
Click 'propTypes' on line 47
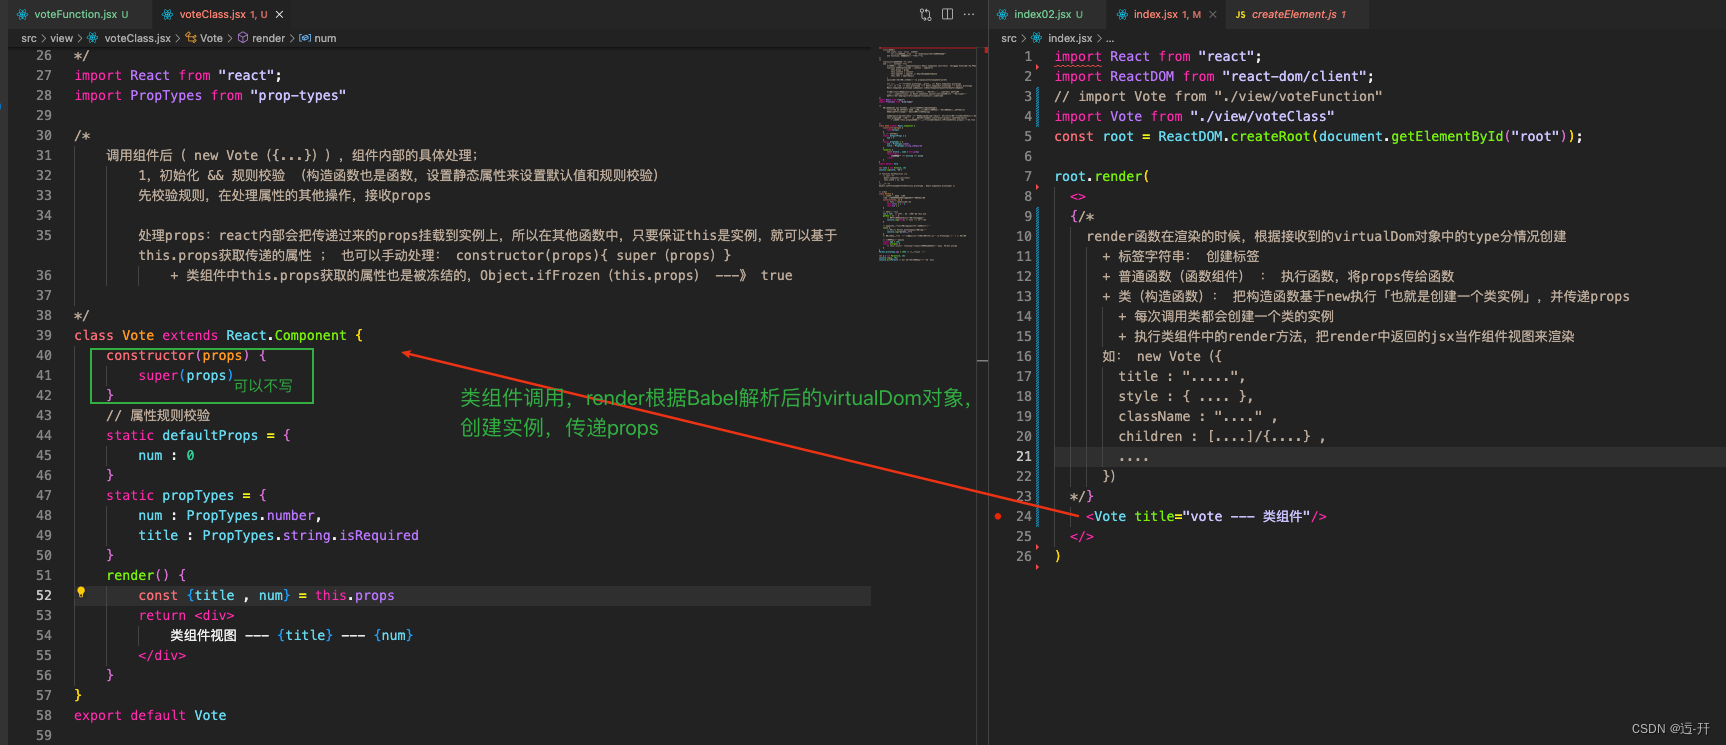(x=198, y=495)
